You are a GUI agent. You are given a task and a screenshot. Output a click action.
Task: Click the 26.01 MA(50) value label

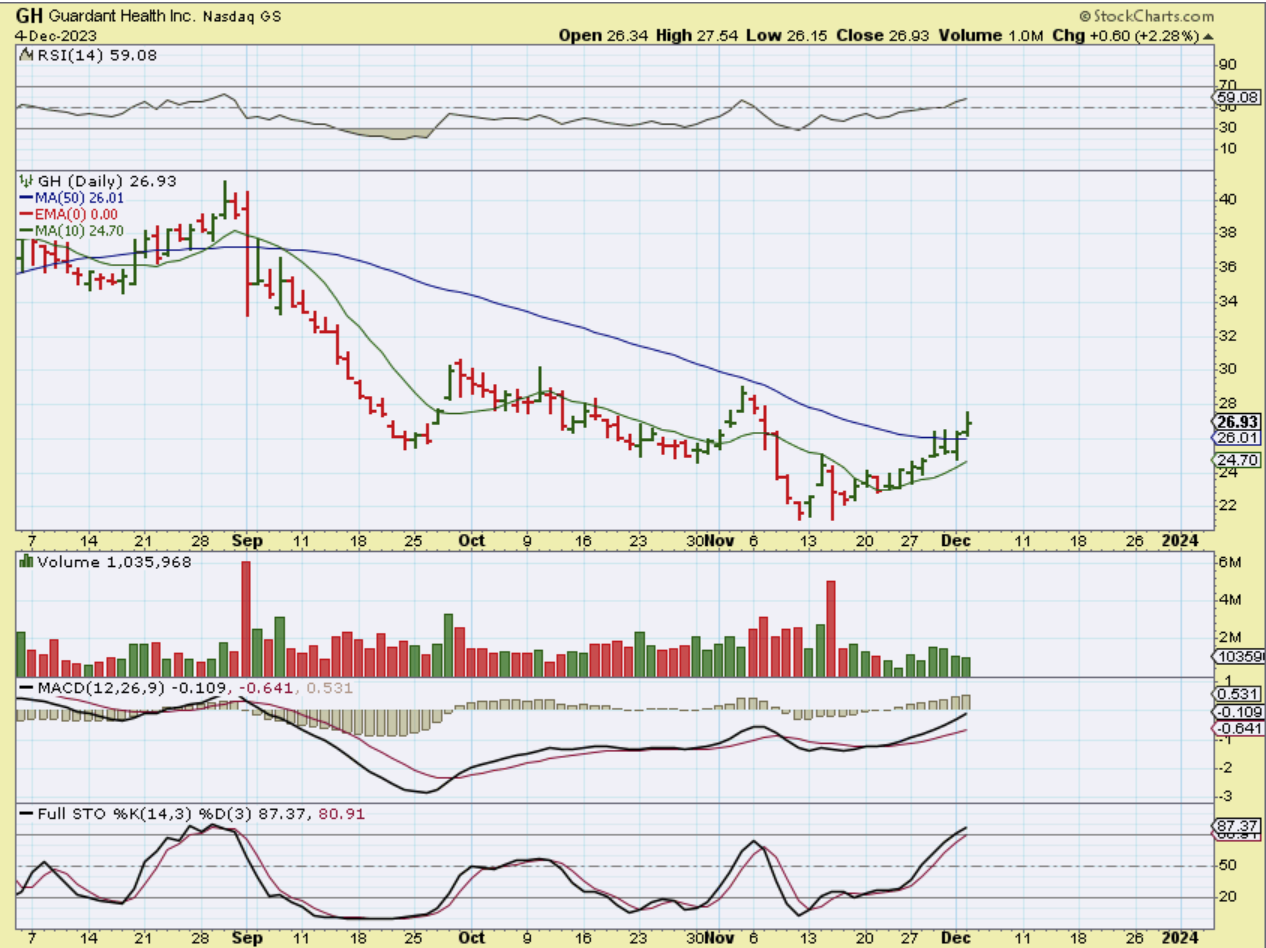[1237, 438]
